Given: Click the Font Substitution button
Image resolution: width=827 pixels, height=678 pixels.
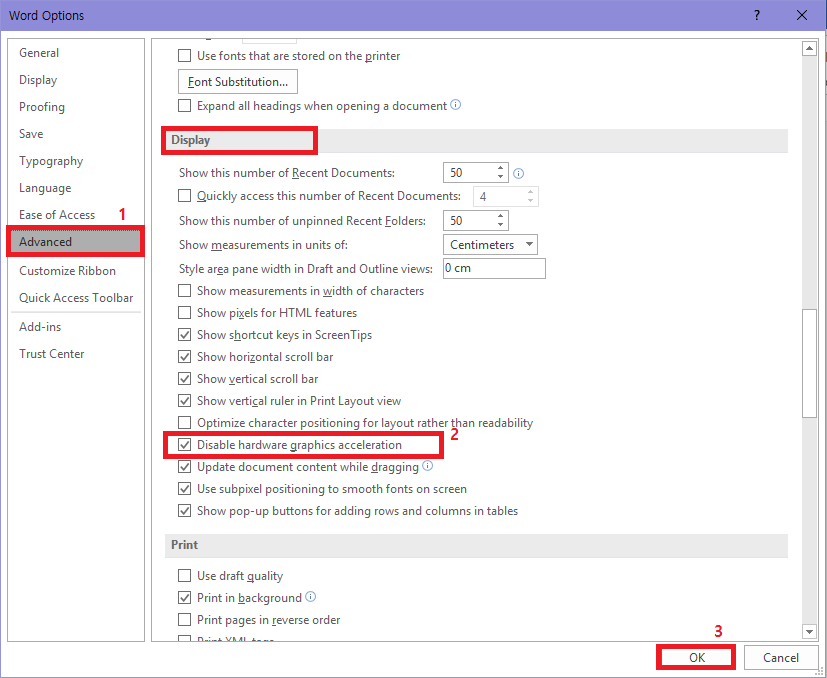Looking at the screenshot, I should tap(238, 82).
